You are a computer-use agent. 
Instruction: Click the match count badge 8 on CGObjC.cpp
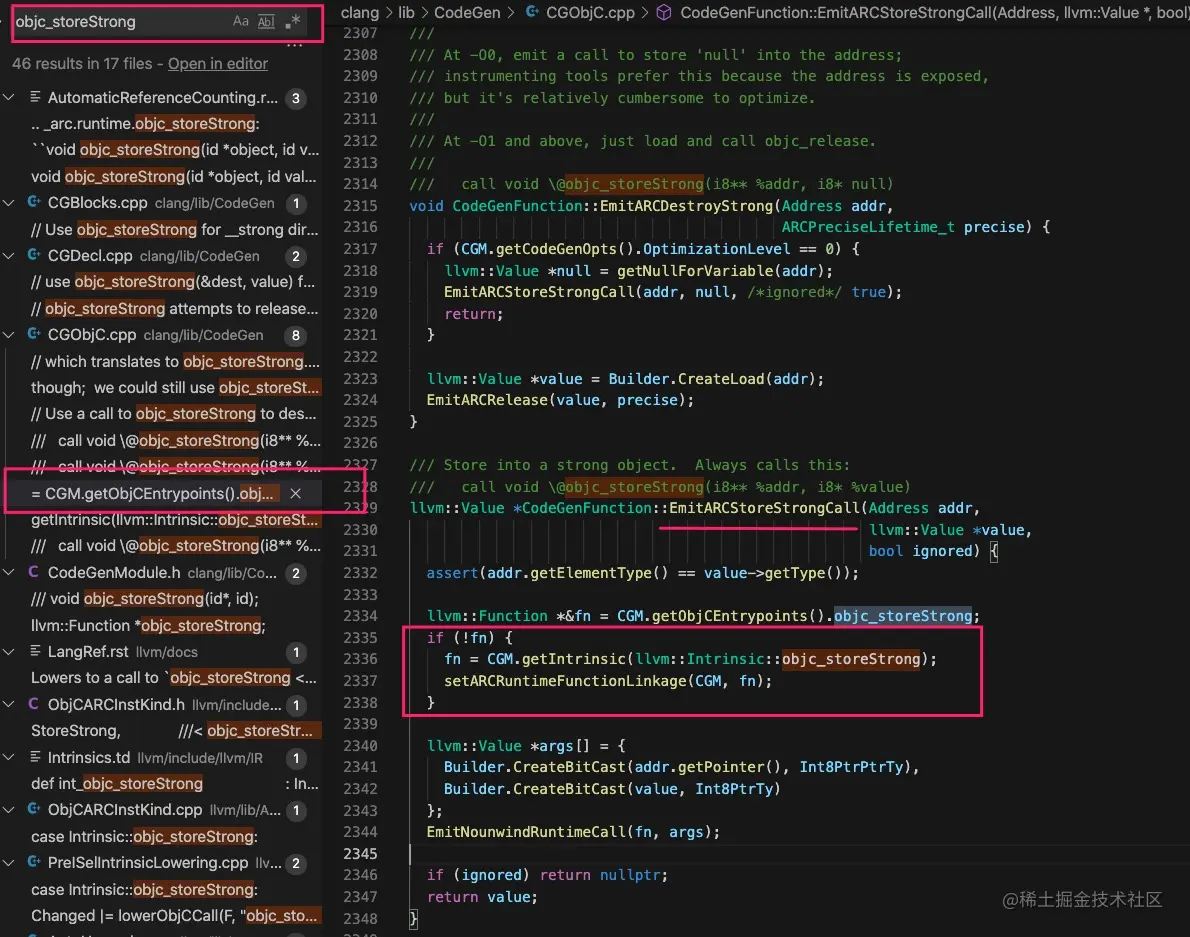point(295,335)
